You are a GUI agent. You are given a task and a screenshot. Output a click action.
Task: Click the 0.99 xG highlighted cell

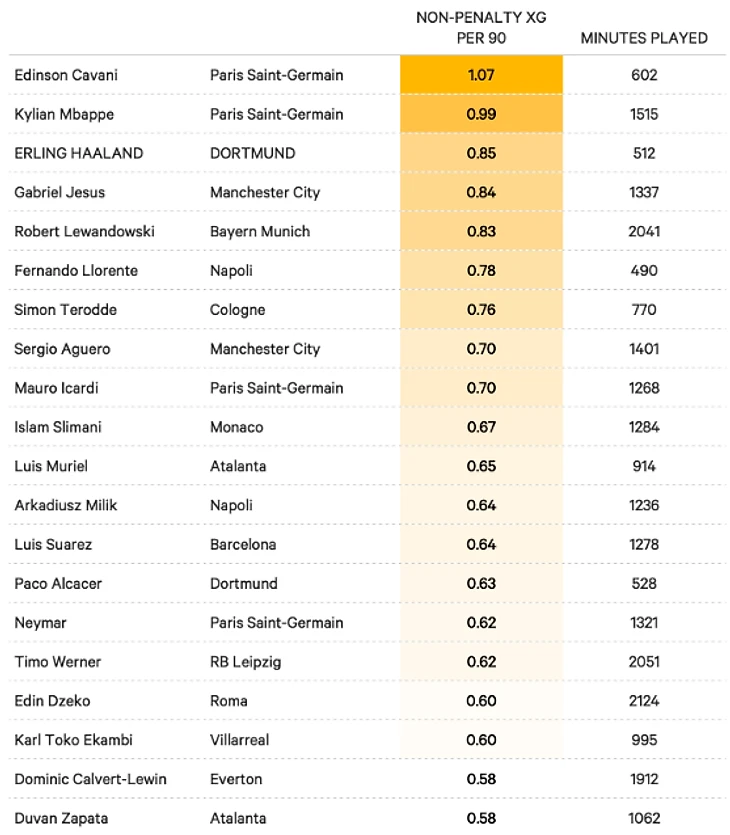(481, 114)
